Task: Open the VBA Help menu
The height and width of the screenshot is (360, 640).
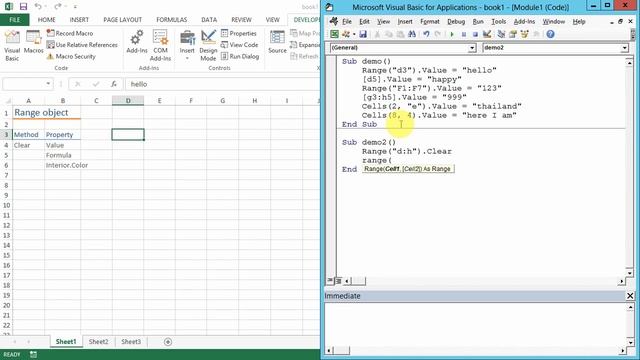Action: point(579,22)
